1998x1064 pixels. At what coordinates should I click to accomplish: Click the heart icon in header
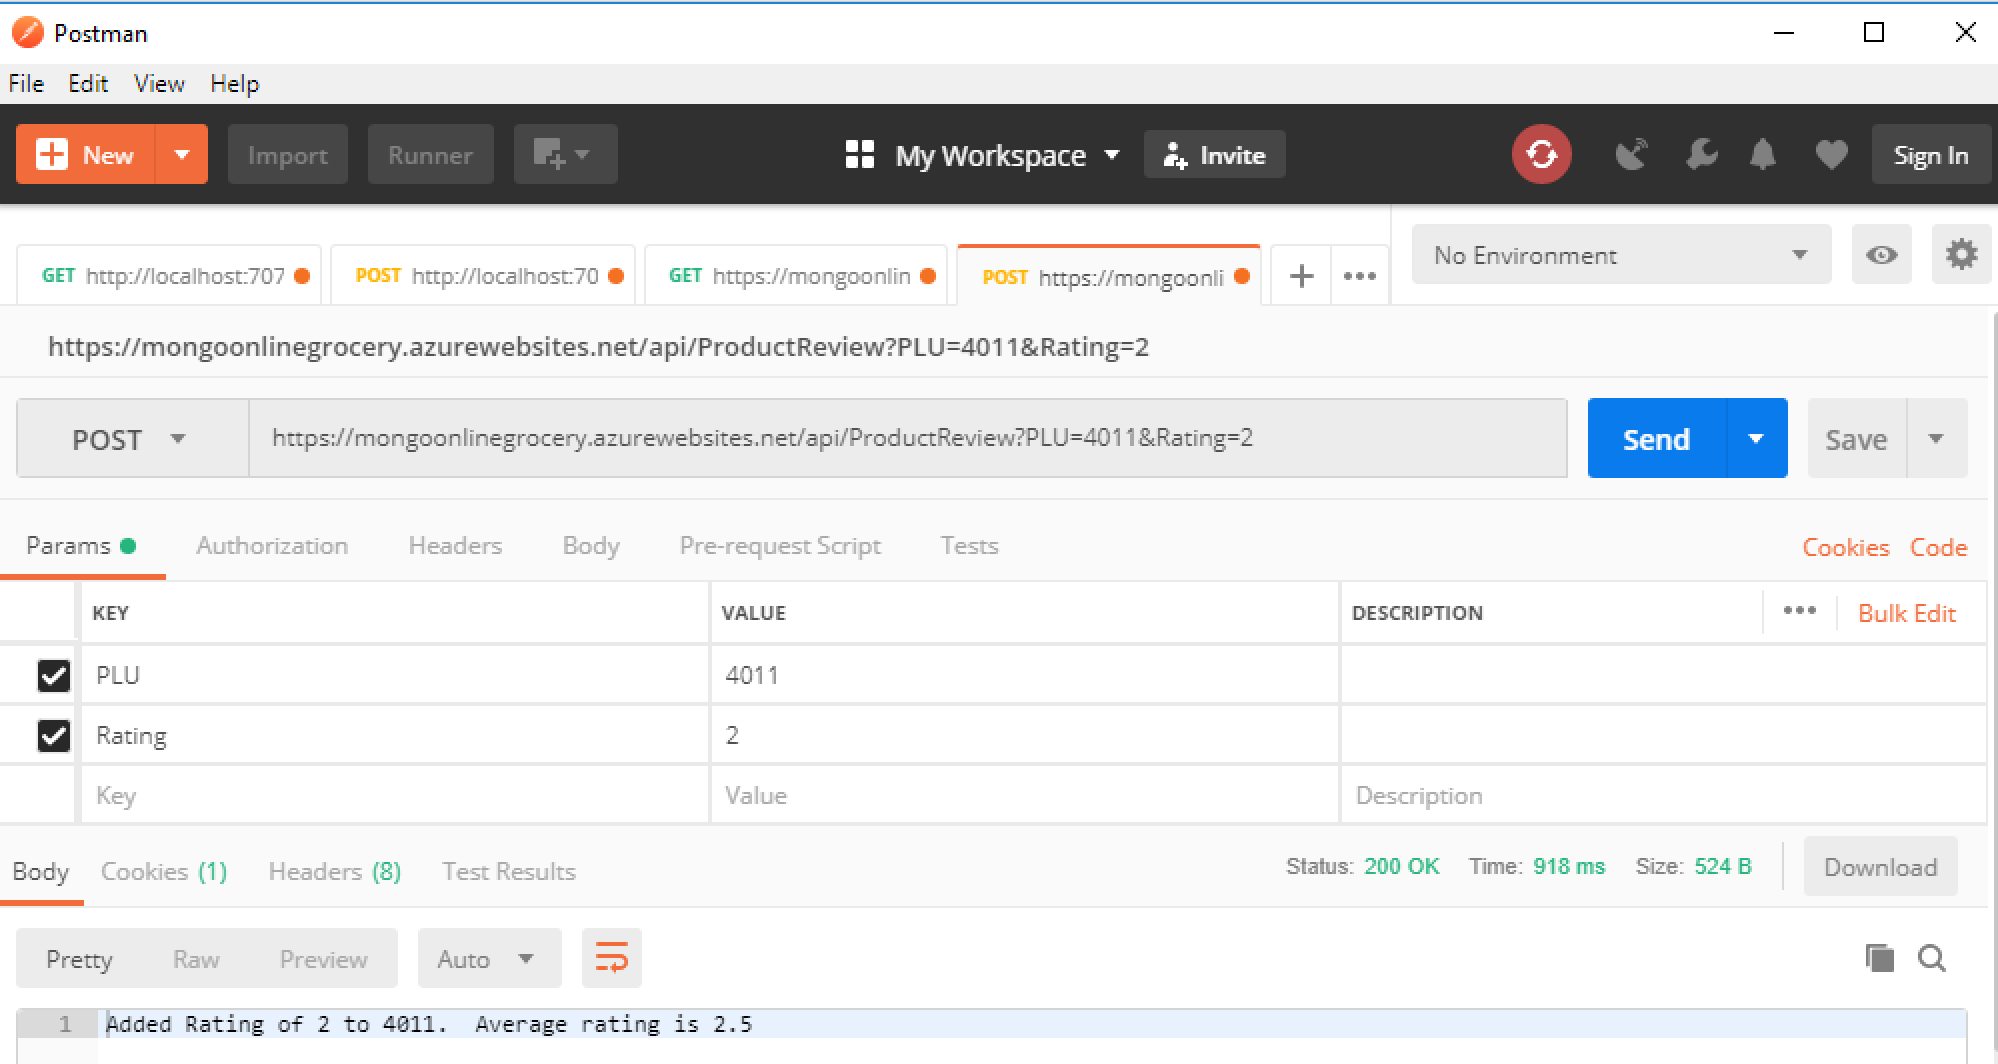tap(1831, 155)
